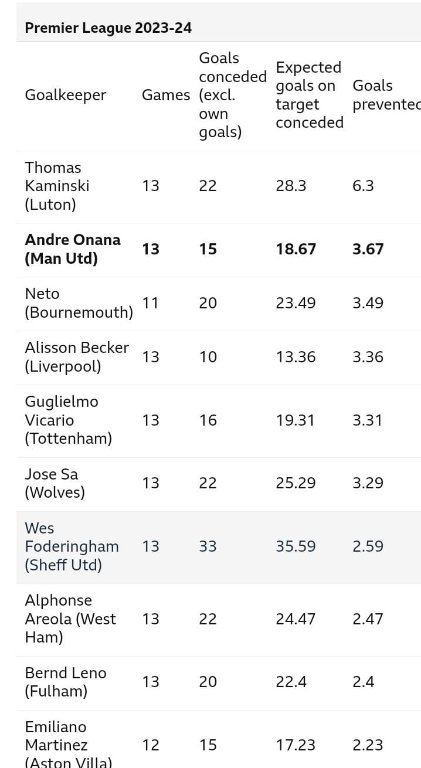Select Neto (Bournemouth) in the table

pyautogui.click(x=79, y=303)
